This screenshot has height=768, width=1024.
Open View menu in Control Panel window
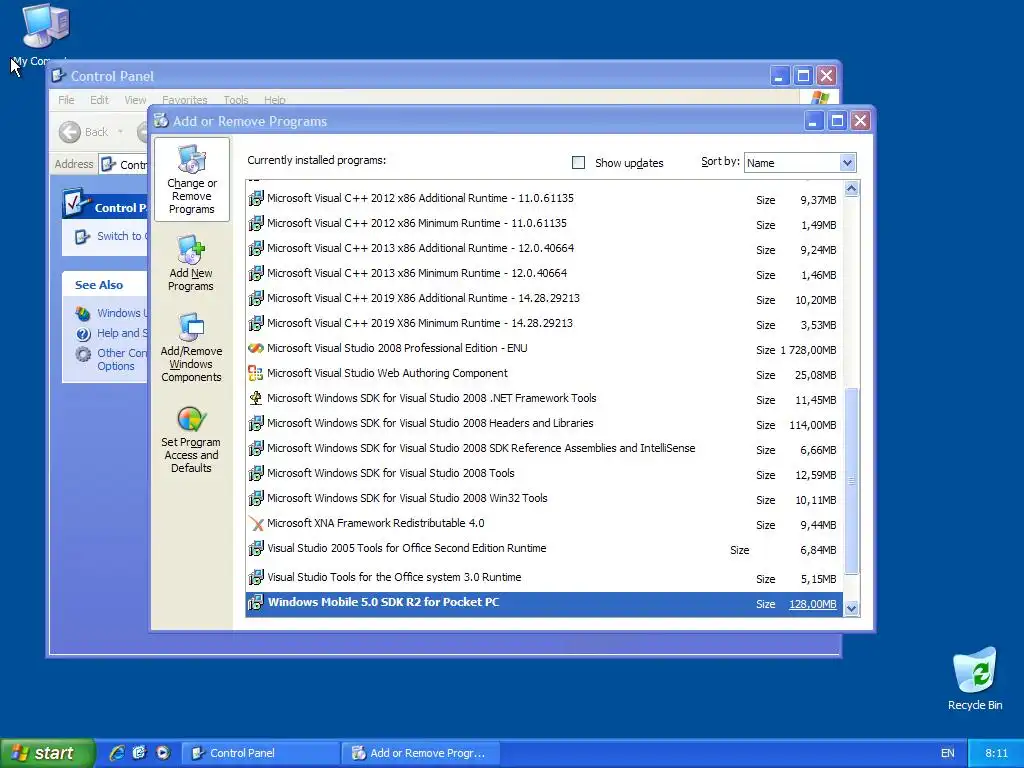[x=135, y=100]
